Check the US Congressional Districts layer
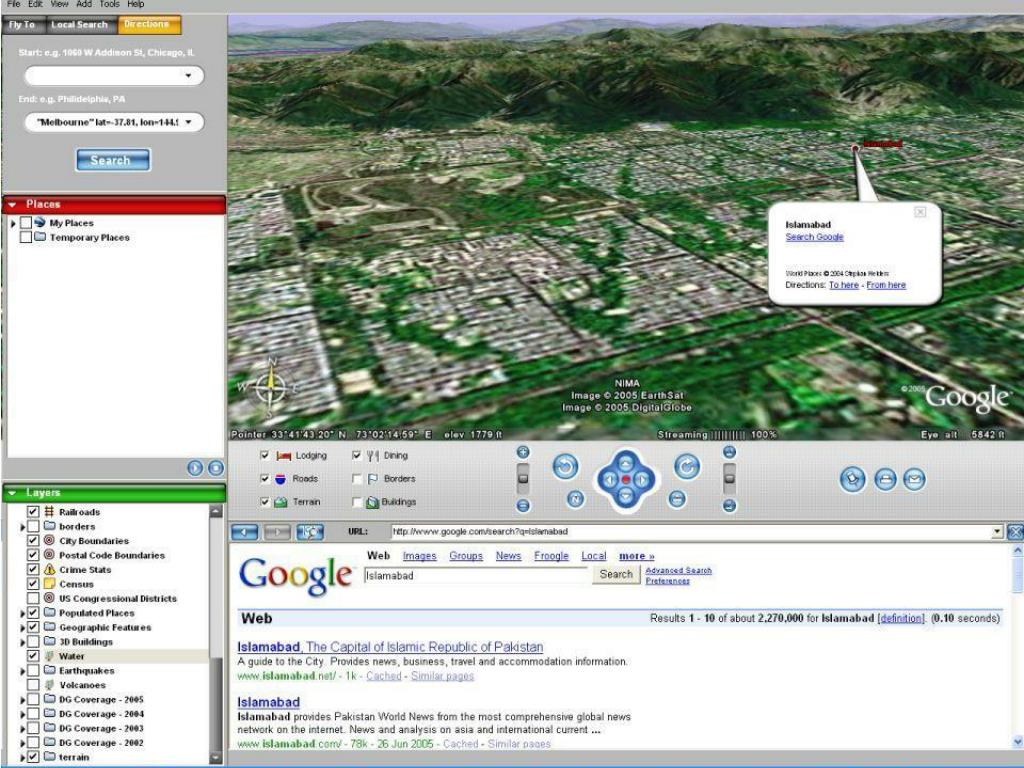The height and width of the screenshot is (768, 1024). point(33,598)
